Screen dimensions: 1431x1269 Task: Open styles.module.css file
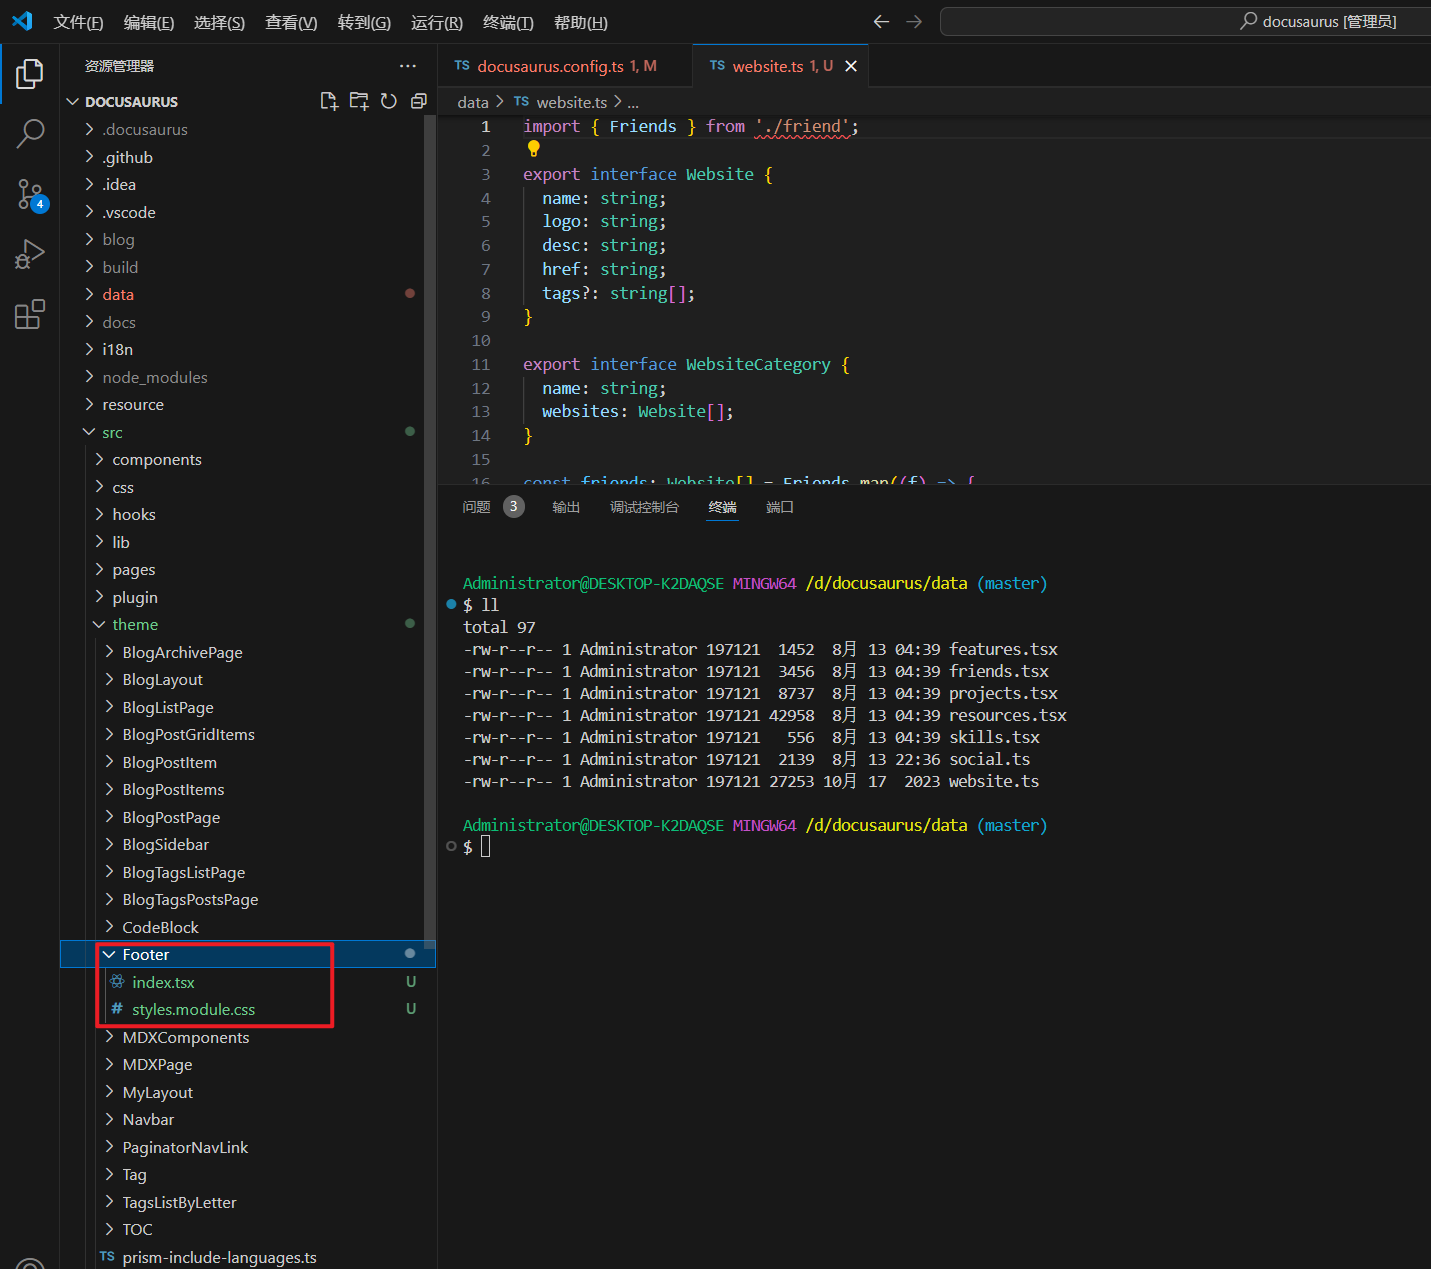coord(248,1009)
